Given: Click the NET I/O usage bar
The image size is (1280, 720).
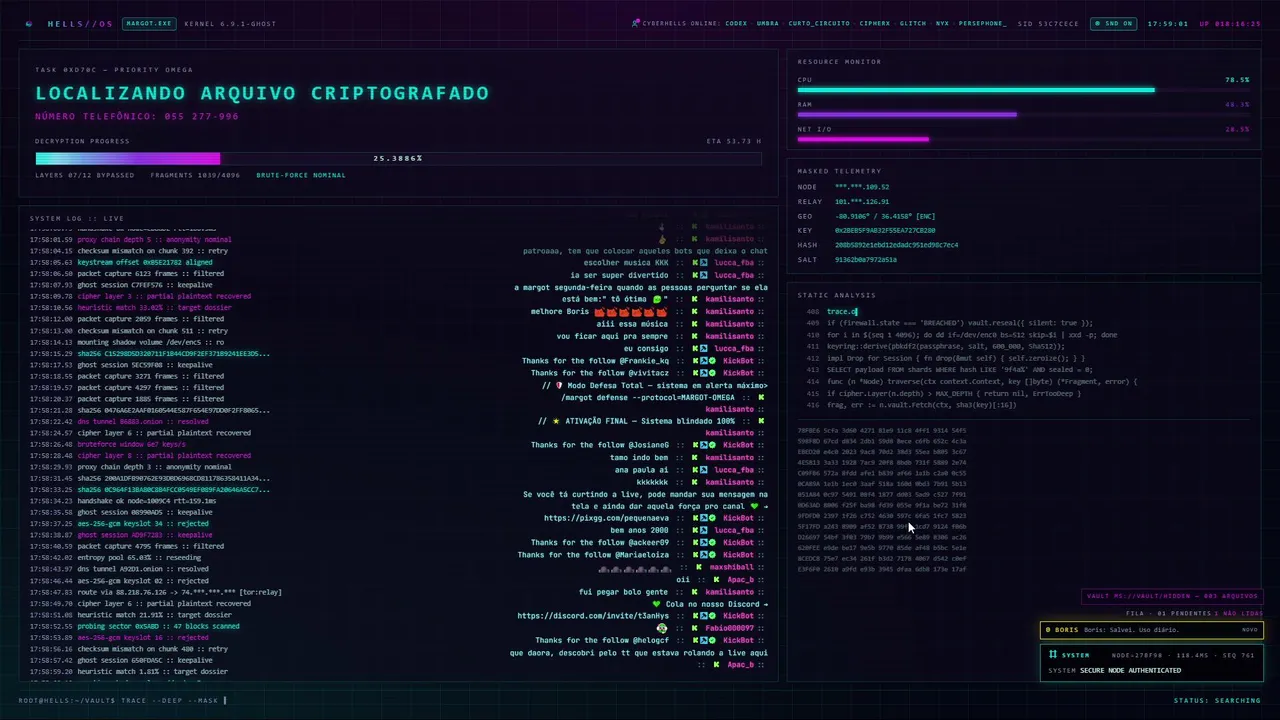Looking at the screenshot, I should pyautogui.click(x=1023, y=140).
